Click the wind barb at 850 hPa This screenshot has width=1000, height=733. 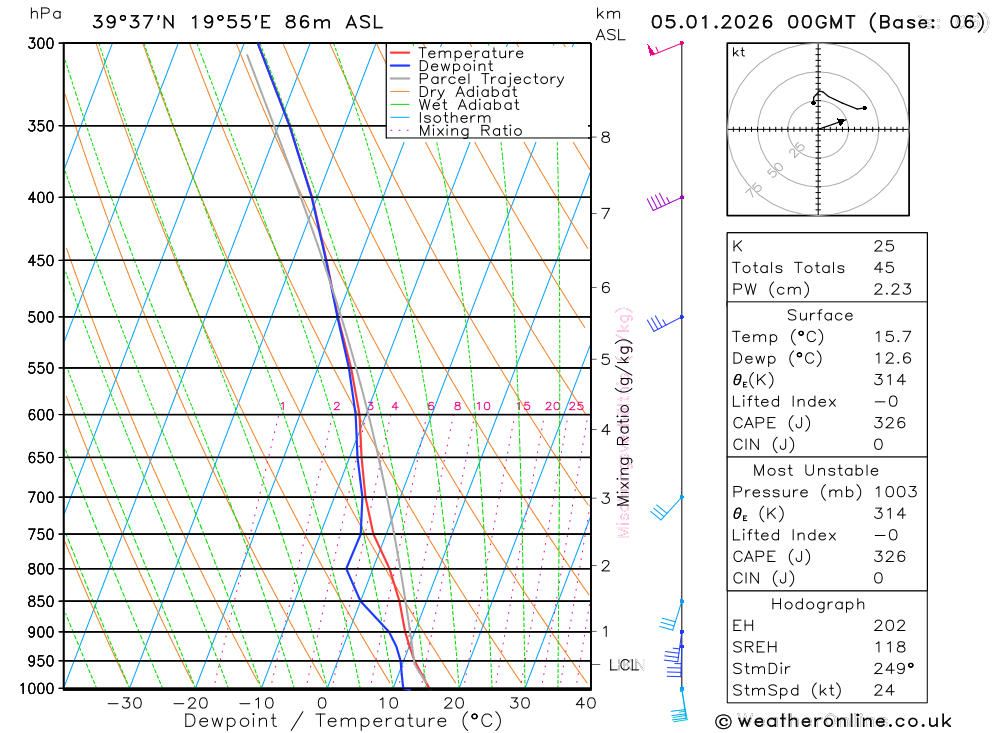click(672, 615)
